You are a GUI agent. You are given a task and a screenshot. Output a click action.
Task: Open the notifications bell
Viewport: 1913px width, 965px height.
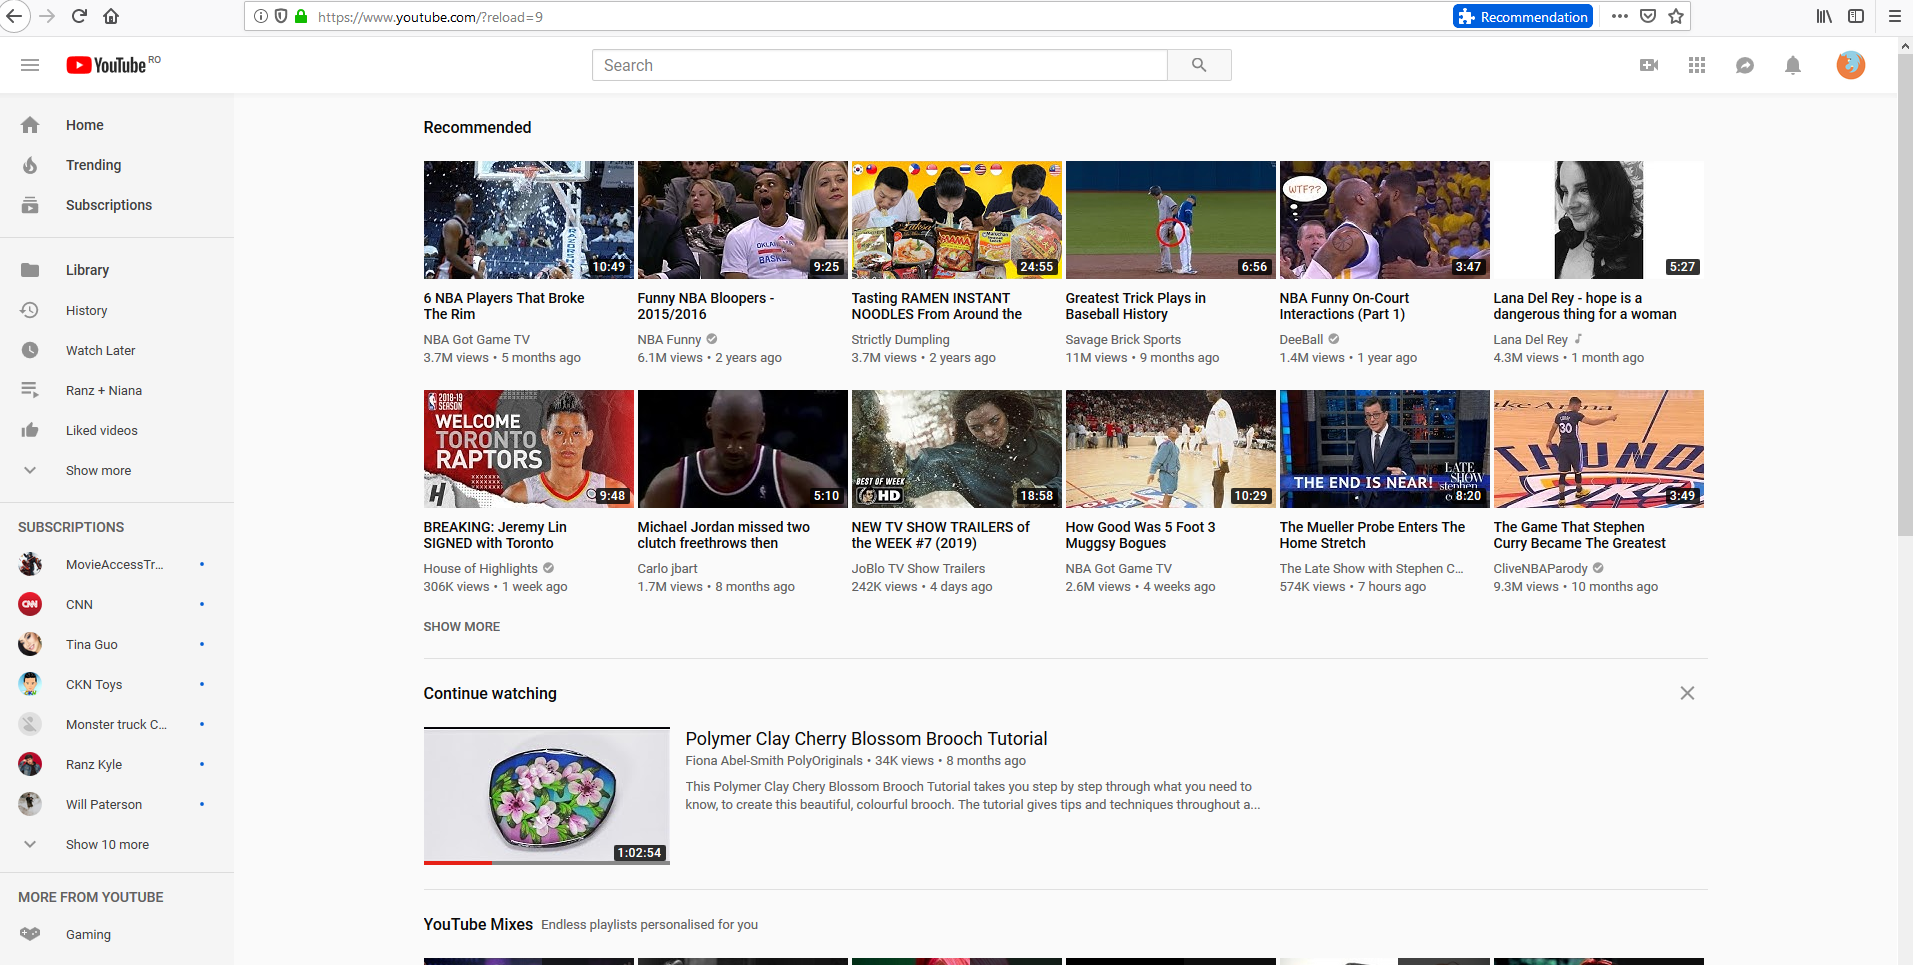(x=1792, y=65)
